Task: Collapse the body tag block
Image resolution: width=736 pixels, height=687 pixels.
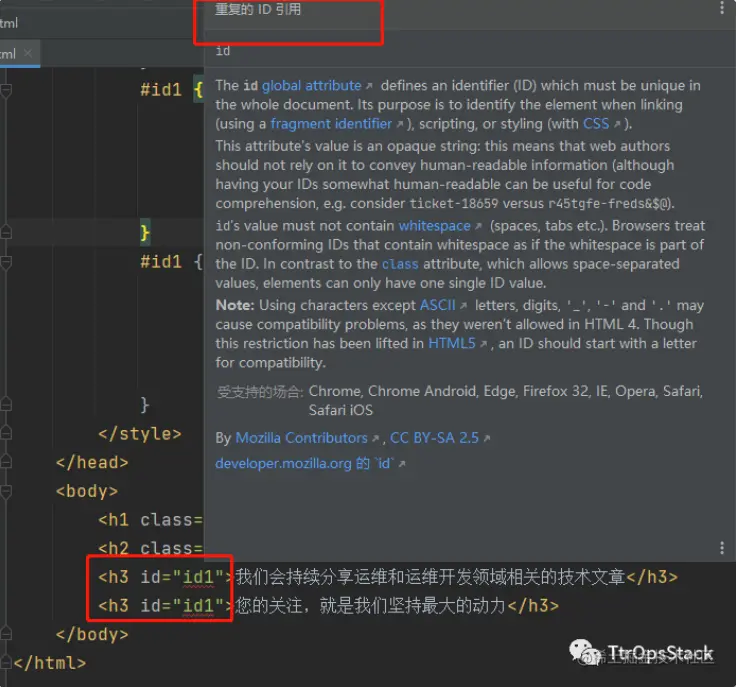Action: coord(6,491)
